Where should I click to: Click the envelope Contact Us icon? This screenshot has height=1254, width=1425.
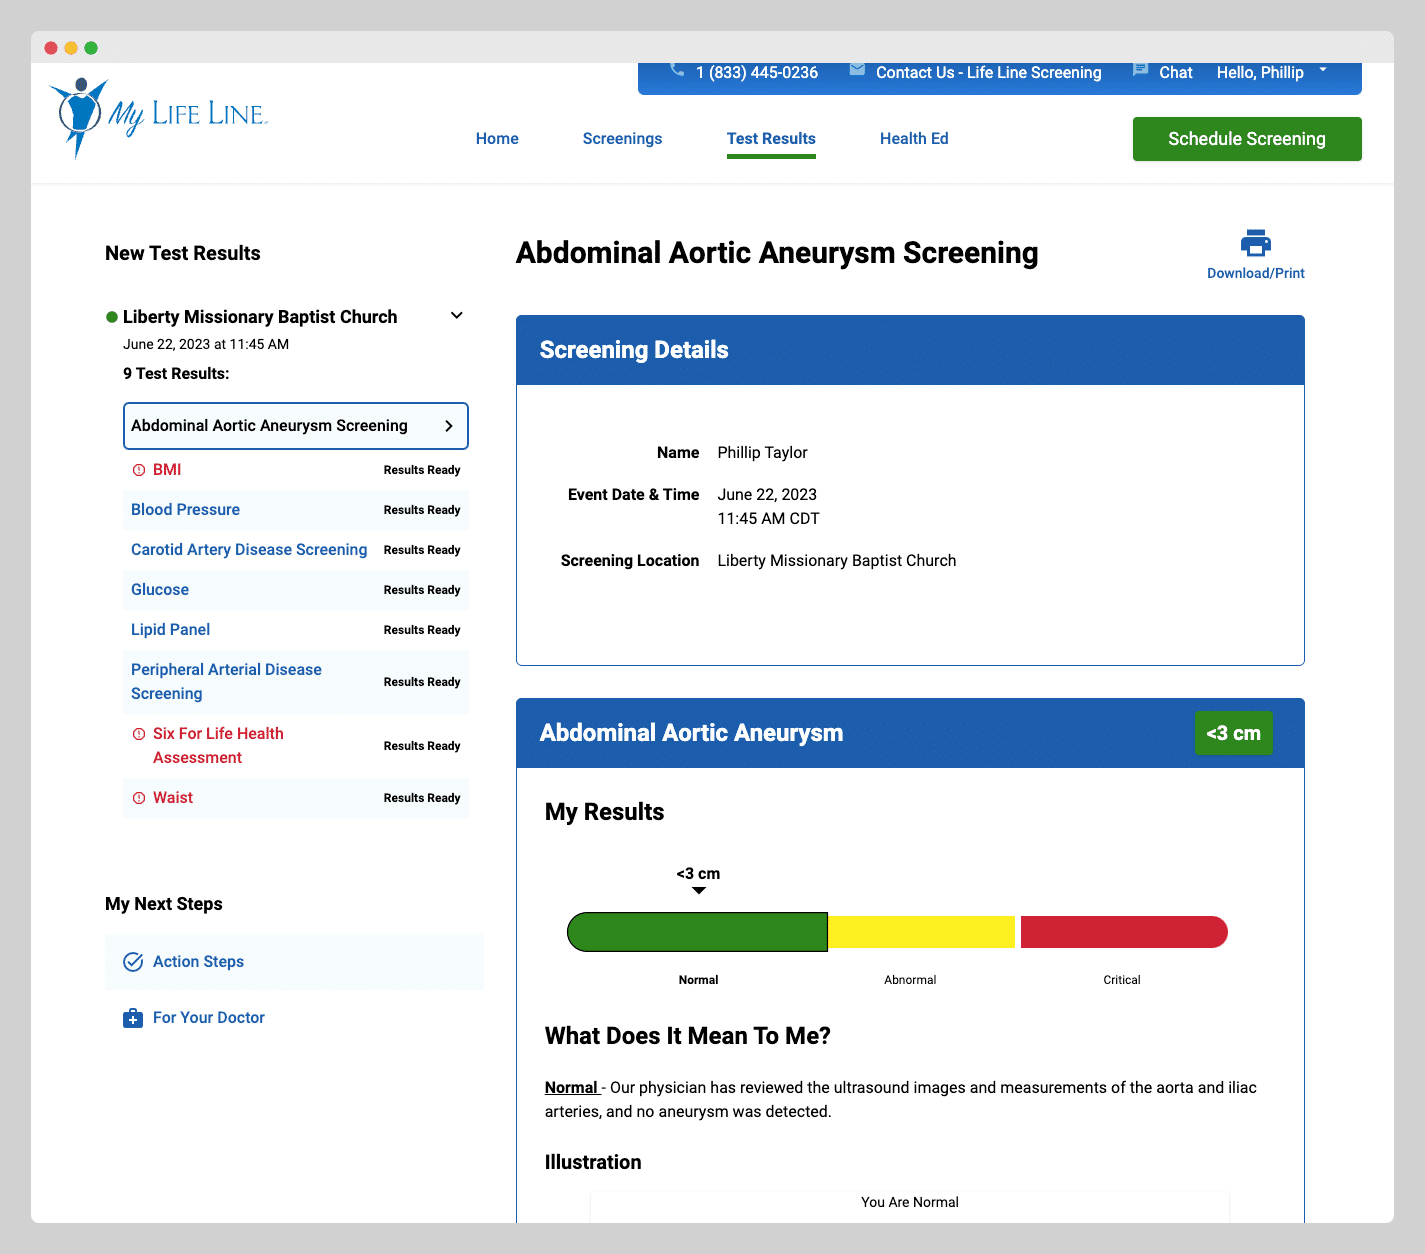tap(857, 70)
